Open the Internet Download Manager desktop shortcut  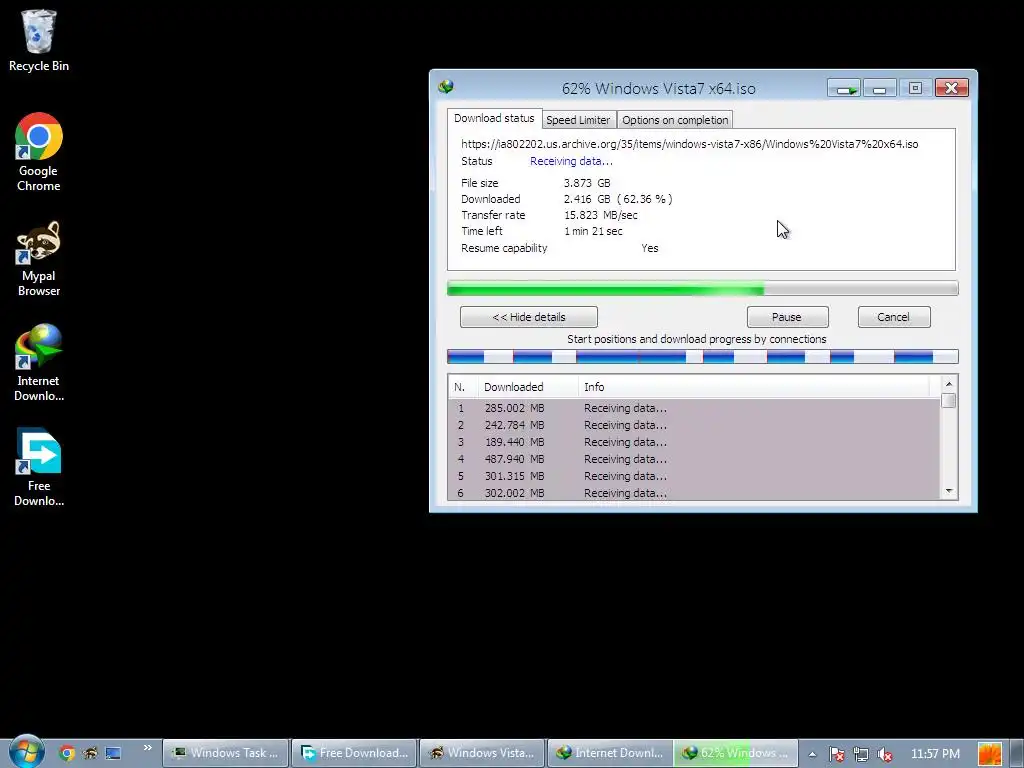pyautogui.click(x=39, y=362)
